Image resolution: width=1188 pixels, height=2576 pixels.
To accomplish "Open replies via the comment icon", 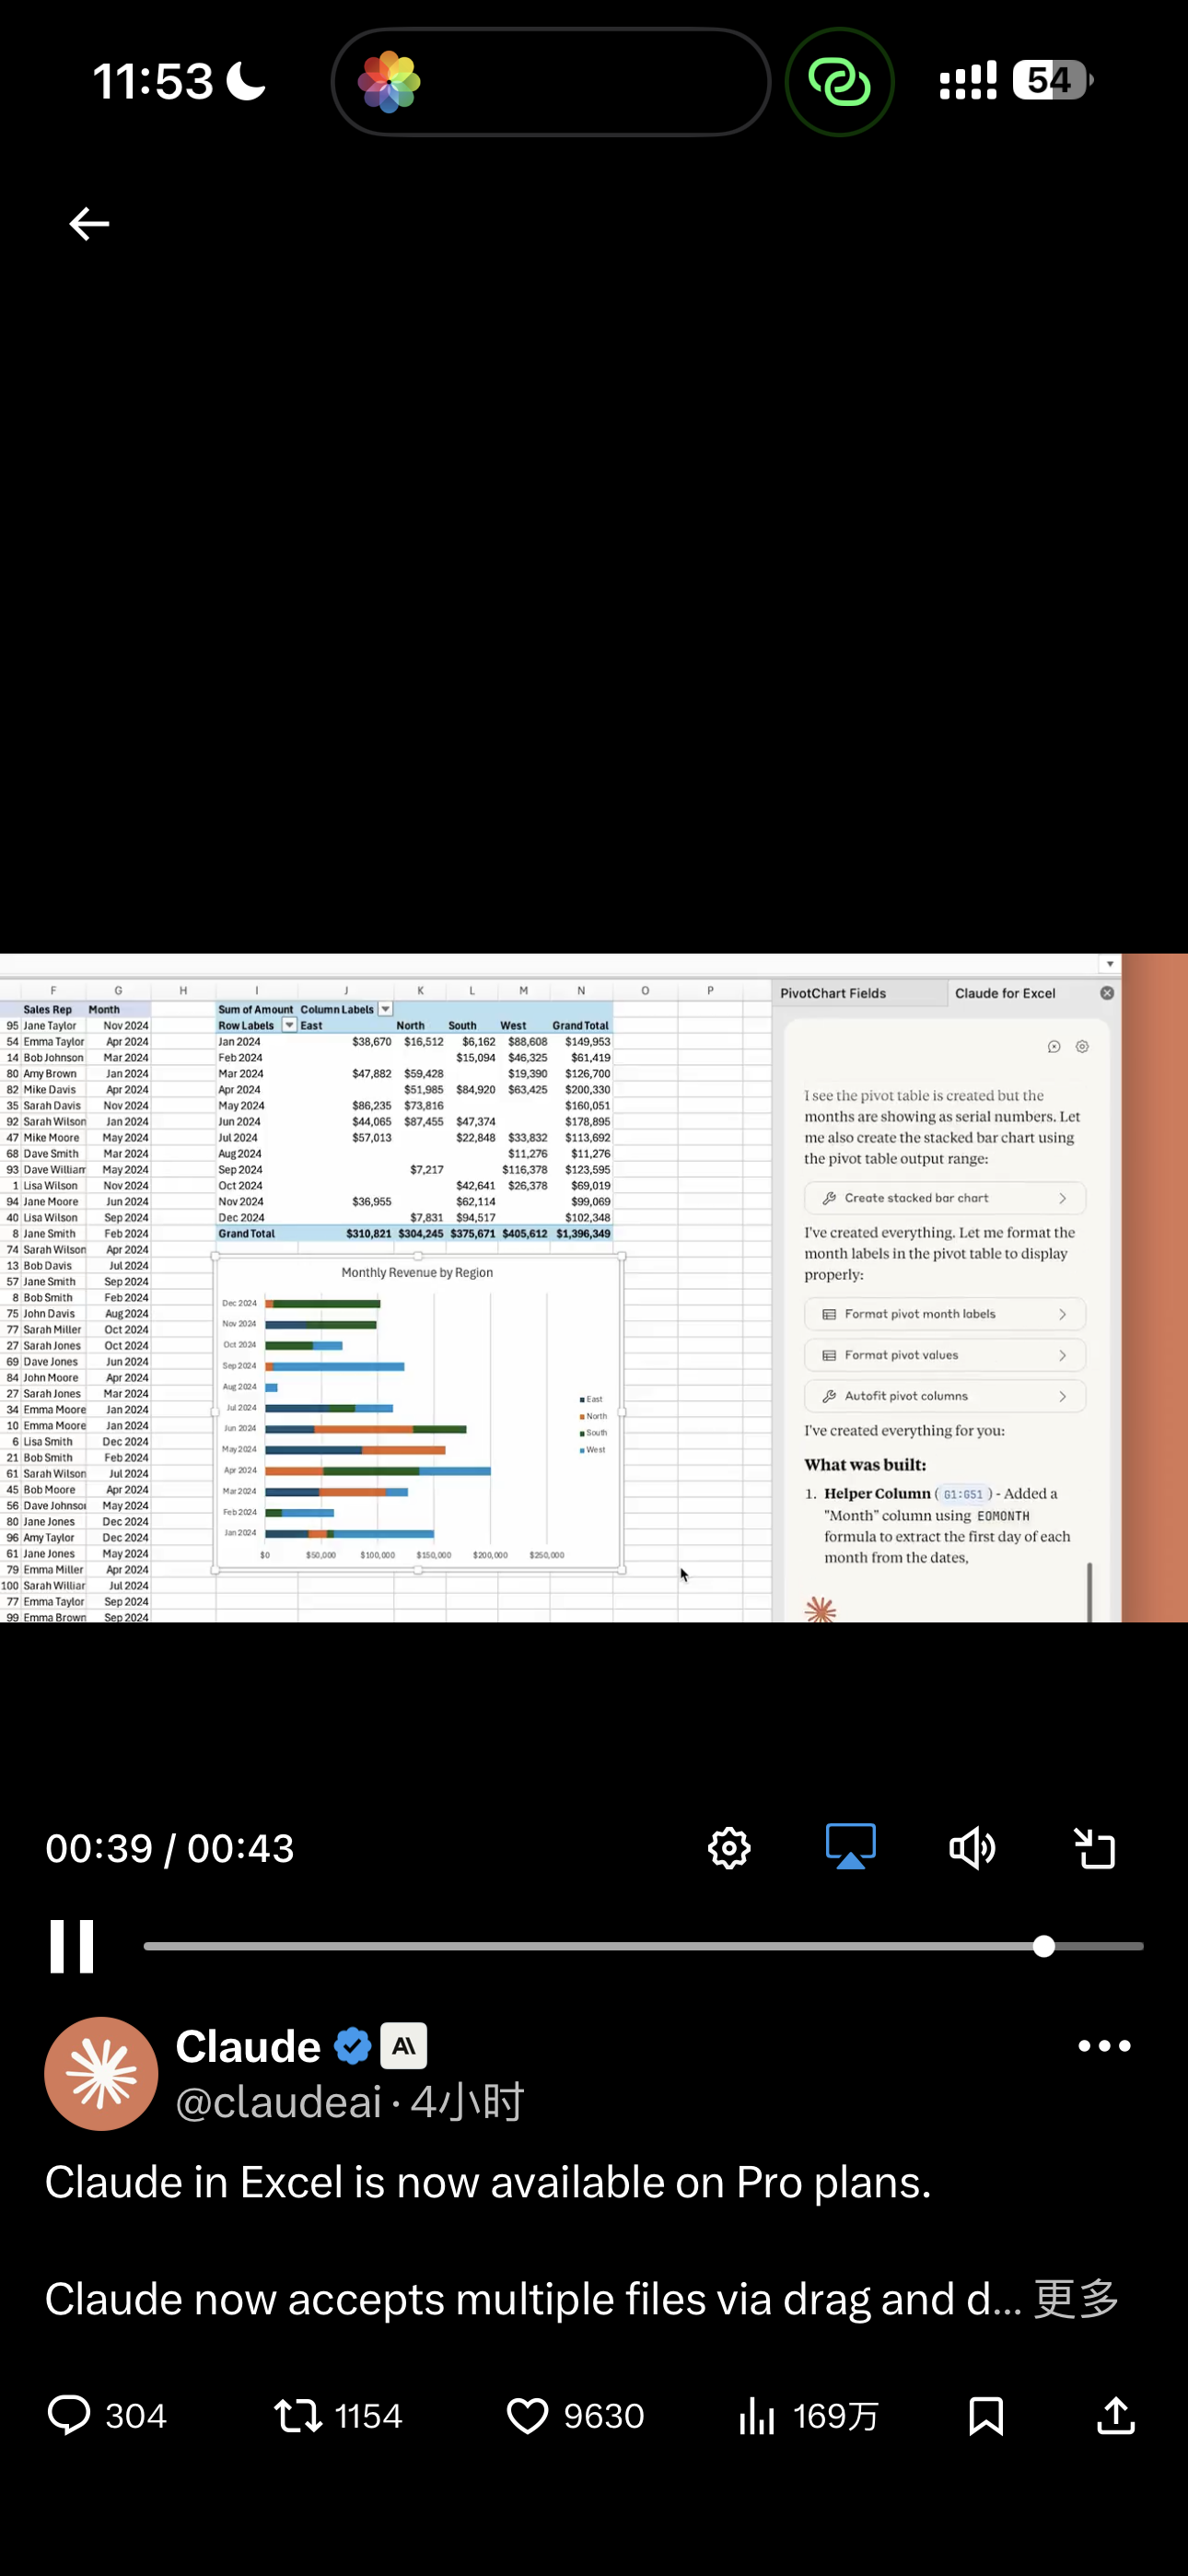I will [x=69, y=2415].
